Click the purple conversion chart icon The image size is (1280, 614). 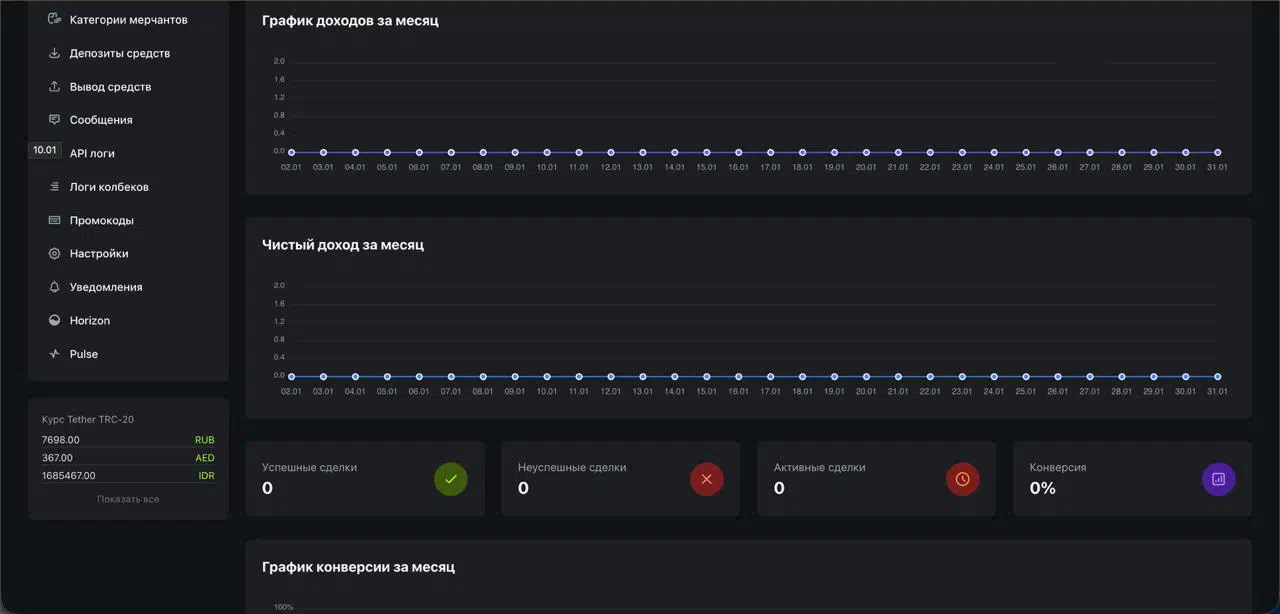[1218, 479]
